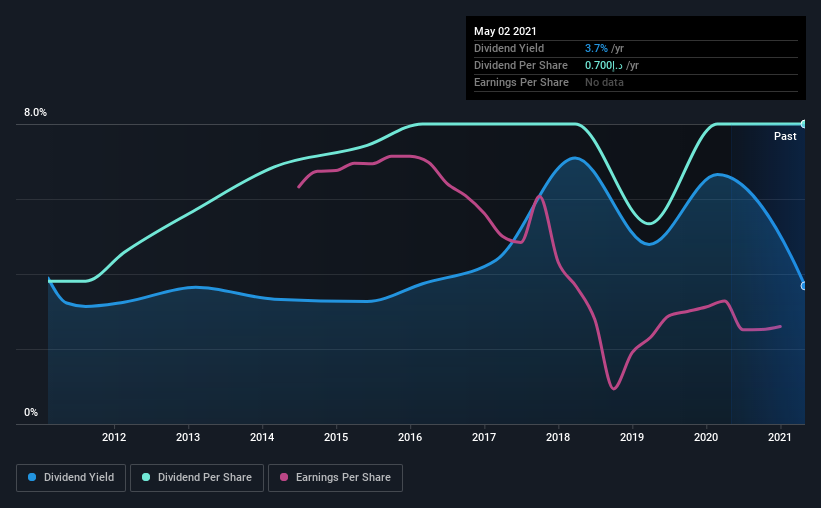The height and width of the screenshot is (508, 821).
Task: Click the 2017 x-axis label
Action: point(484,437)
